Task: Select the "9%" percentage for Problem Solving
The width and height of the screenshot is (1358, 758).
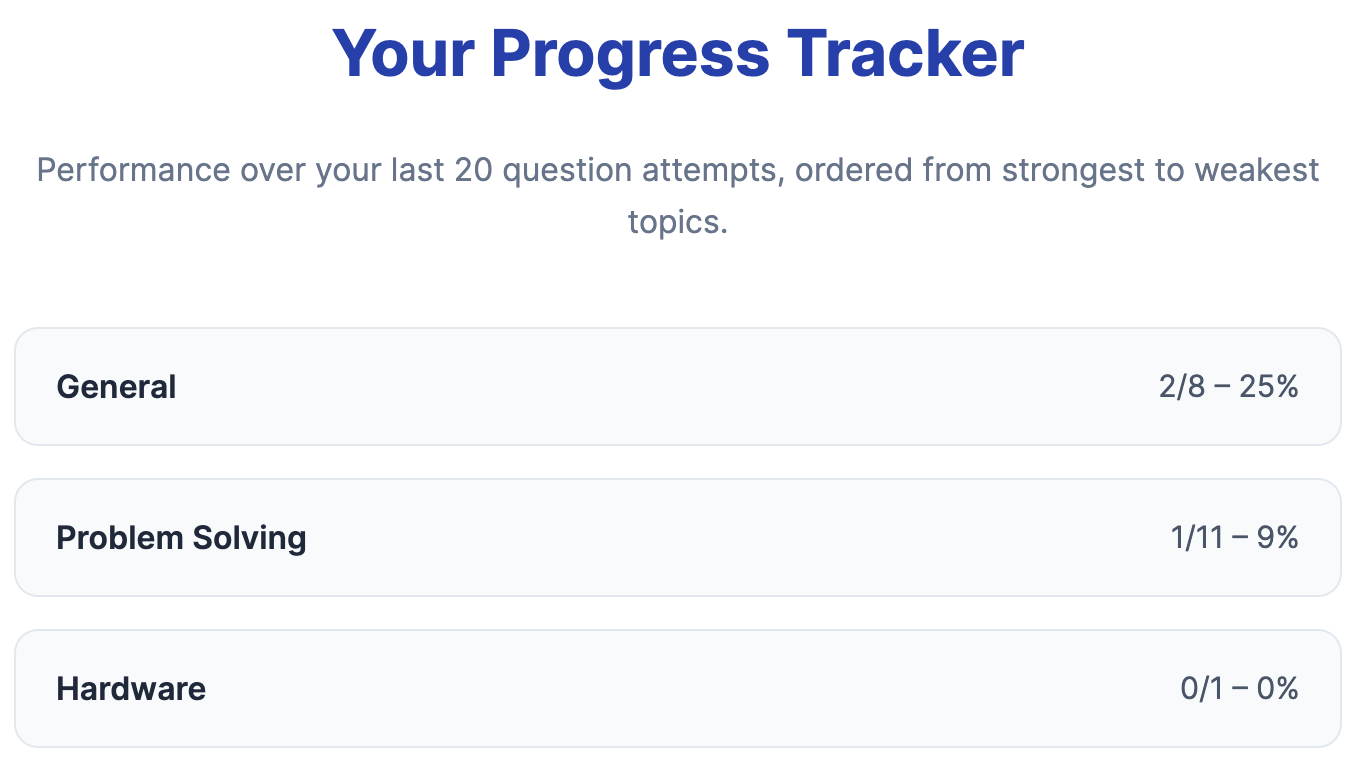Action: [x=1278, y=538]
